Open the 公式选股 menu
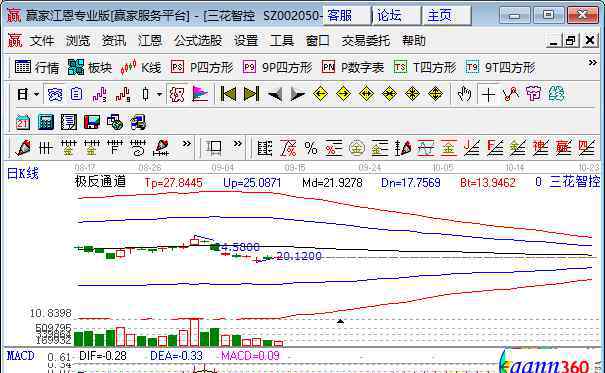The width and height of the screenshot is (605, 373). tap(198, 41)
